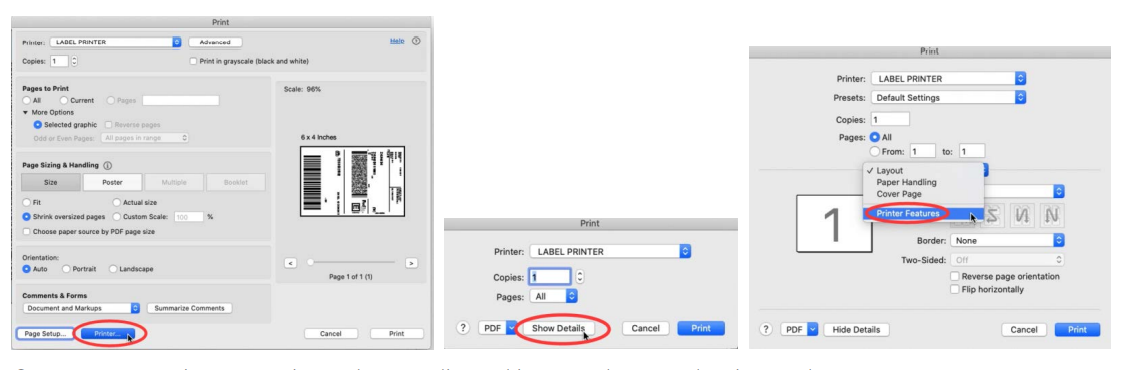1132x370 pixels.
Task: Click the page preview slider
Action: pos(350,263)
